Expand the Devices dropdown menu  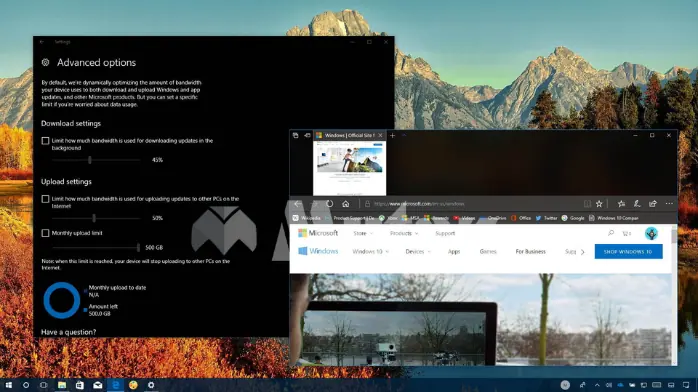pyautogui.click(x=418, y=251)
